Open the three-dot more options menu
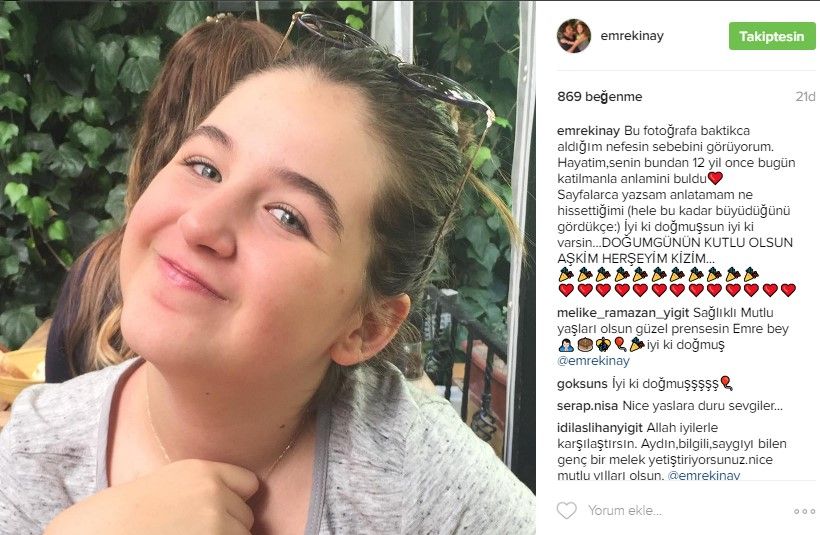 click(x=804, y=511)
